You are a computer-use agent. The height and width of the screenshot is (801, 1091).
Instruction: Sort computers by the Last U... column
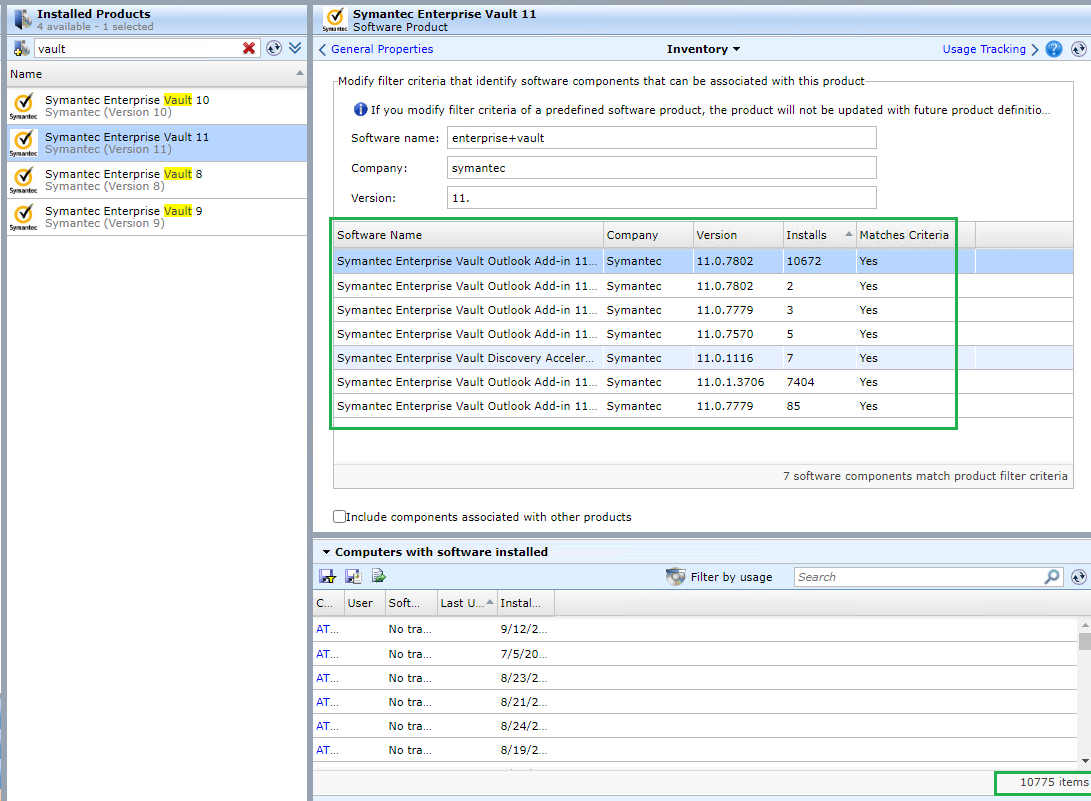467,603
